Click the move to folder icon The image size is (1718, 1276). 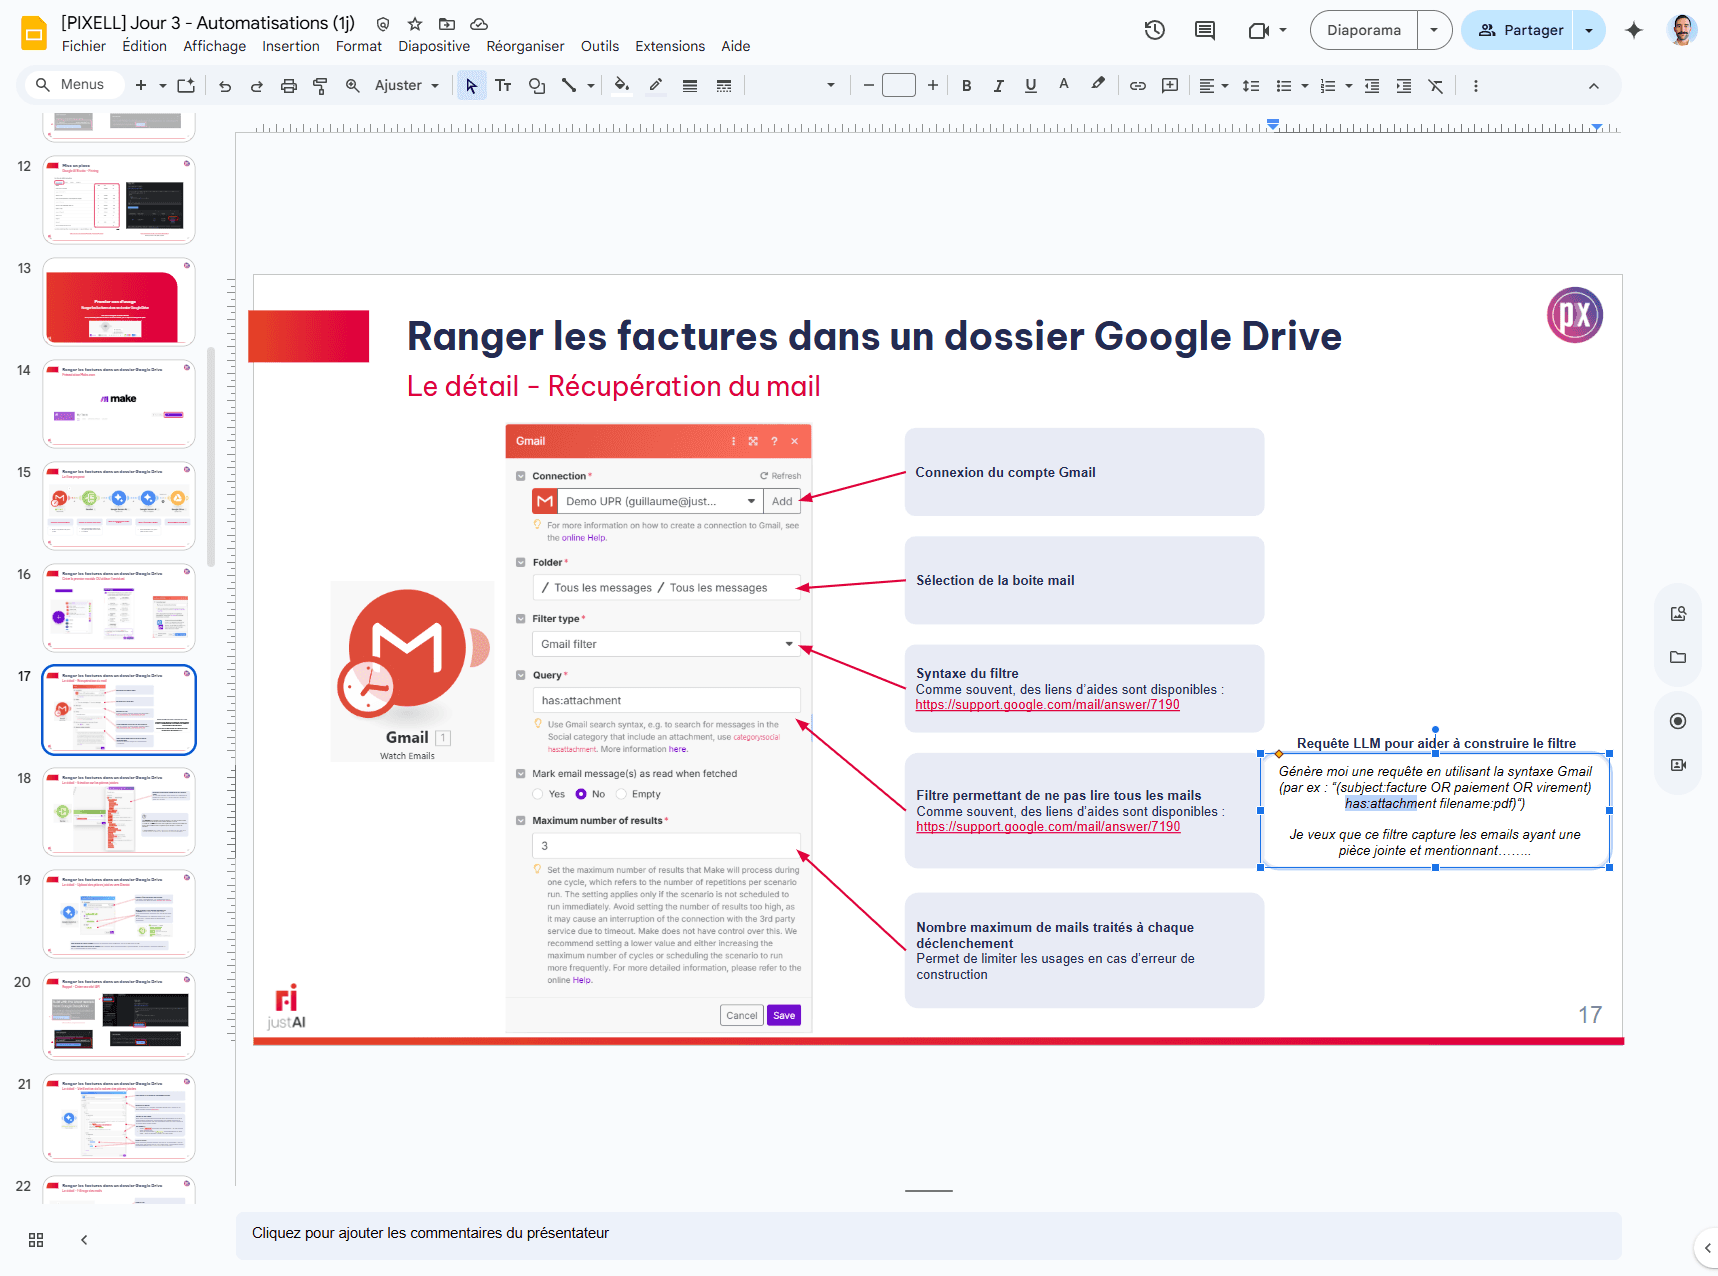tap(447, 24)
